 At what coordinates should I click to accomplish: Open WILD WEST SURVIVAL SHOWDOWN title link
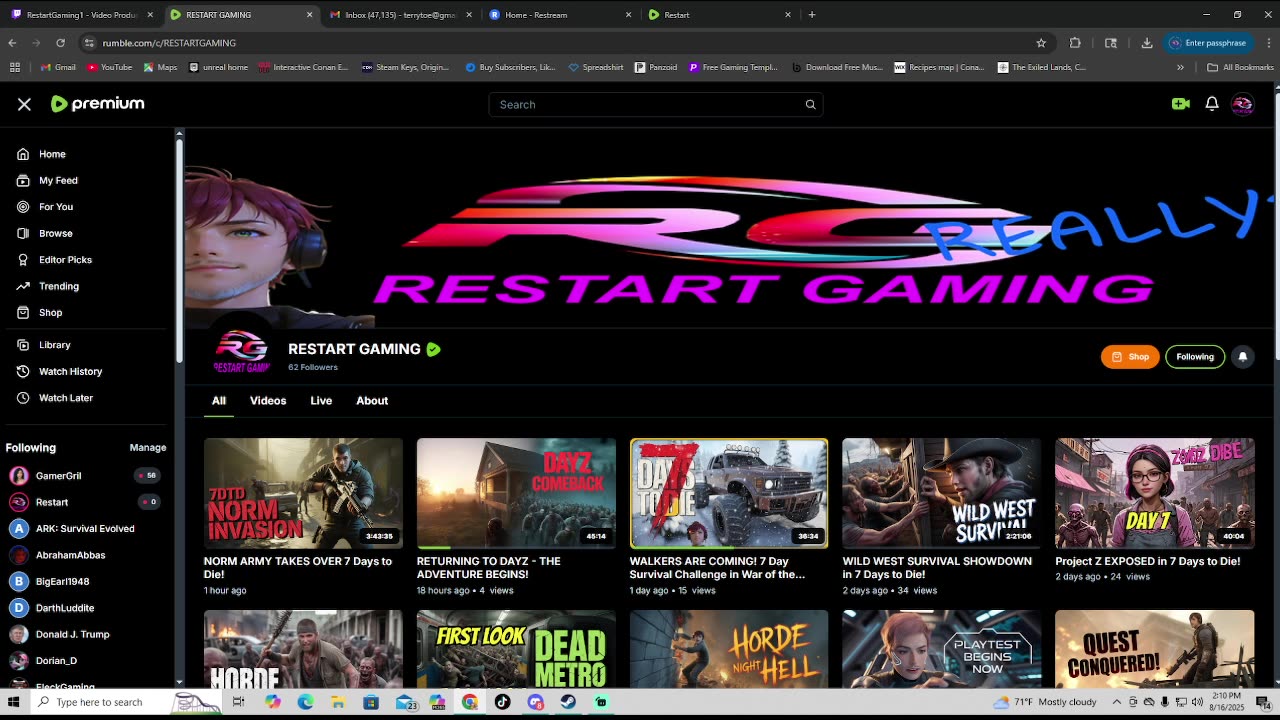click(937, 568)
